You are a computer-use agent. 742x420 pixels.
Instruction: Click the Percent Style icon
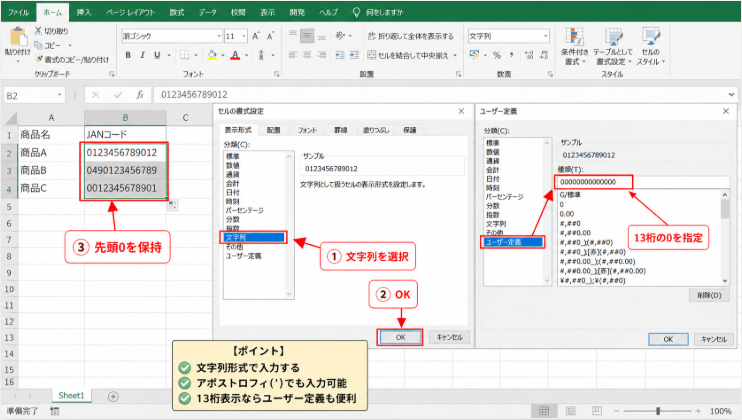coord(497,55)
